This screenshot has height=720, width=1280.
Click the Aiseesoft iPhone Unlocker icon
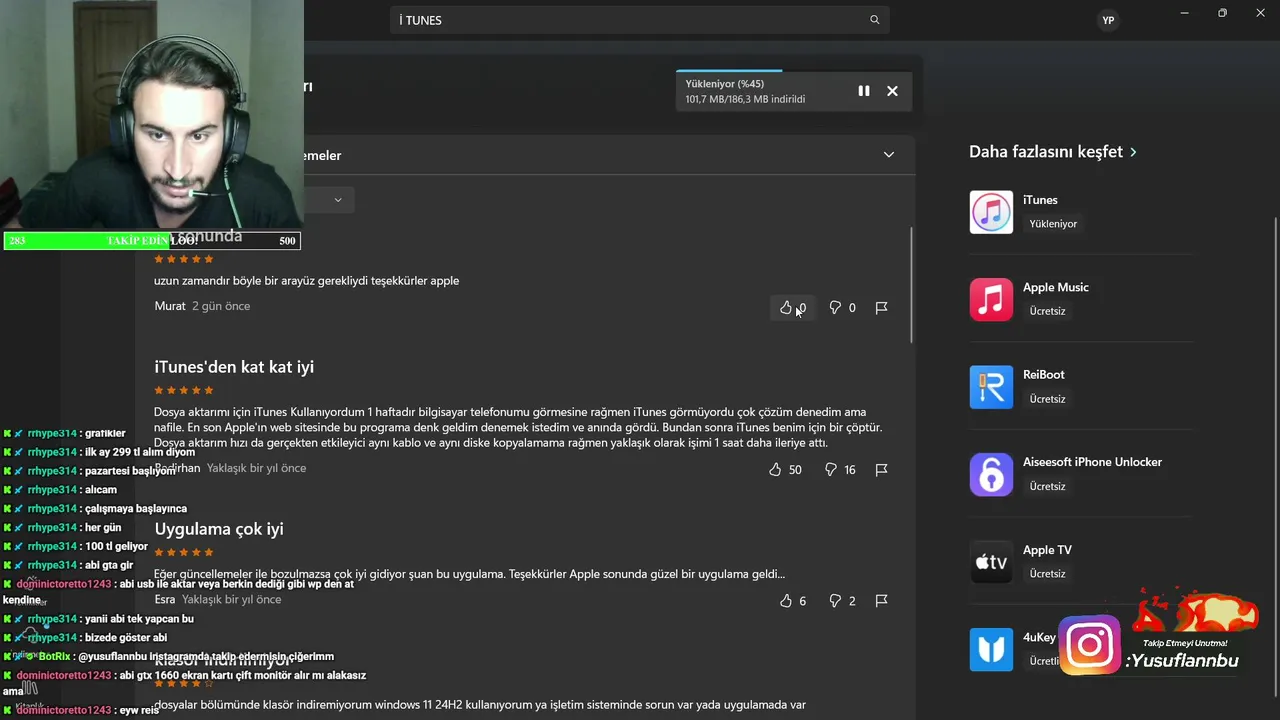pos(991,474)
